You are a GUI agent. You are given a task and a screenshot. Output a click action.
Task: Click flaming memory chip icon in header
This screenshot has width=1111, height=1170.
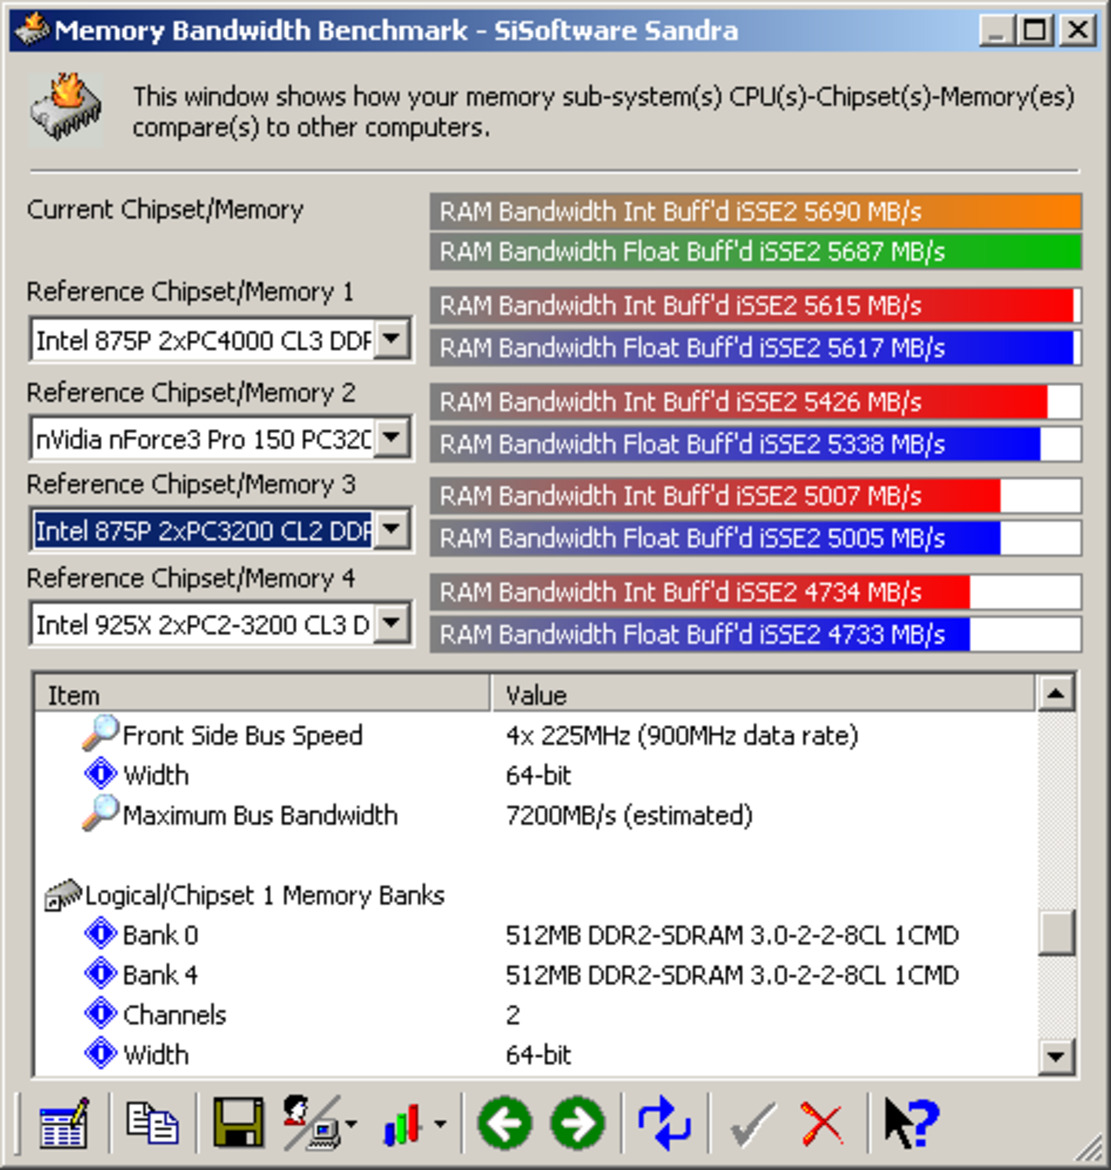(66, 109)
